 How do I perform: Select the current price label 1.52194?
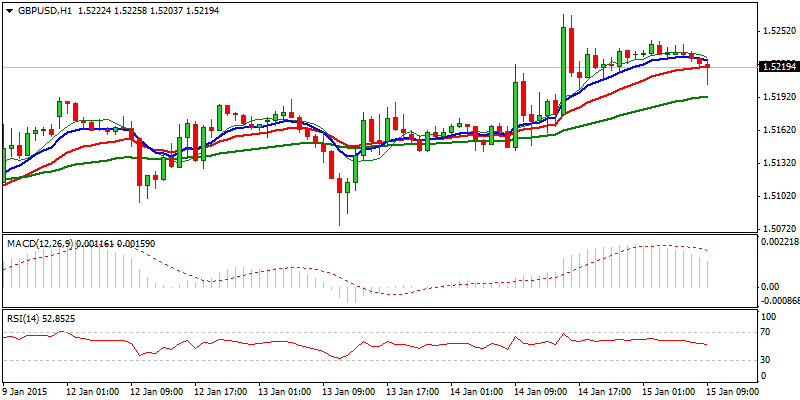[778, 67]
